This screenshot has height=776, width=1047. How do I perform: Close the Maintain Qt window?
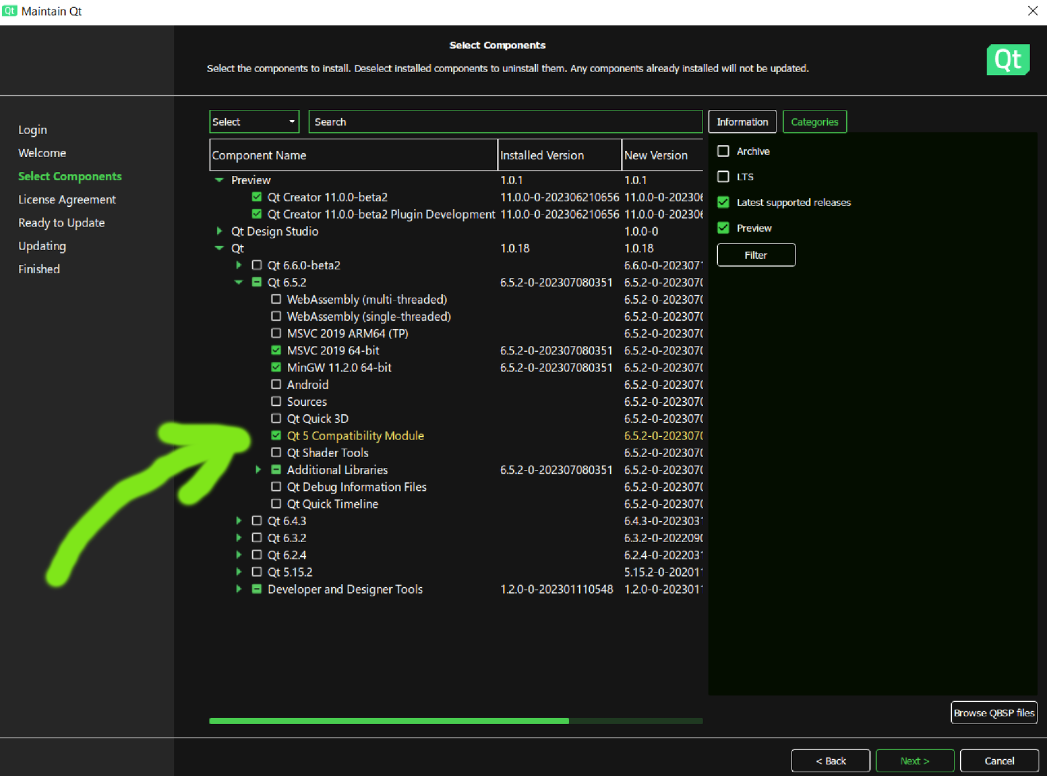[x=1032, y=11]
